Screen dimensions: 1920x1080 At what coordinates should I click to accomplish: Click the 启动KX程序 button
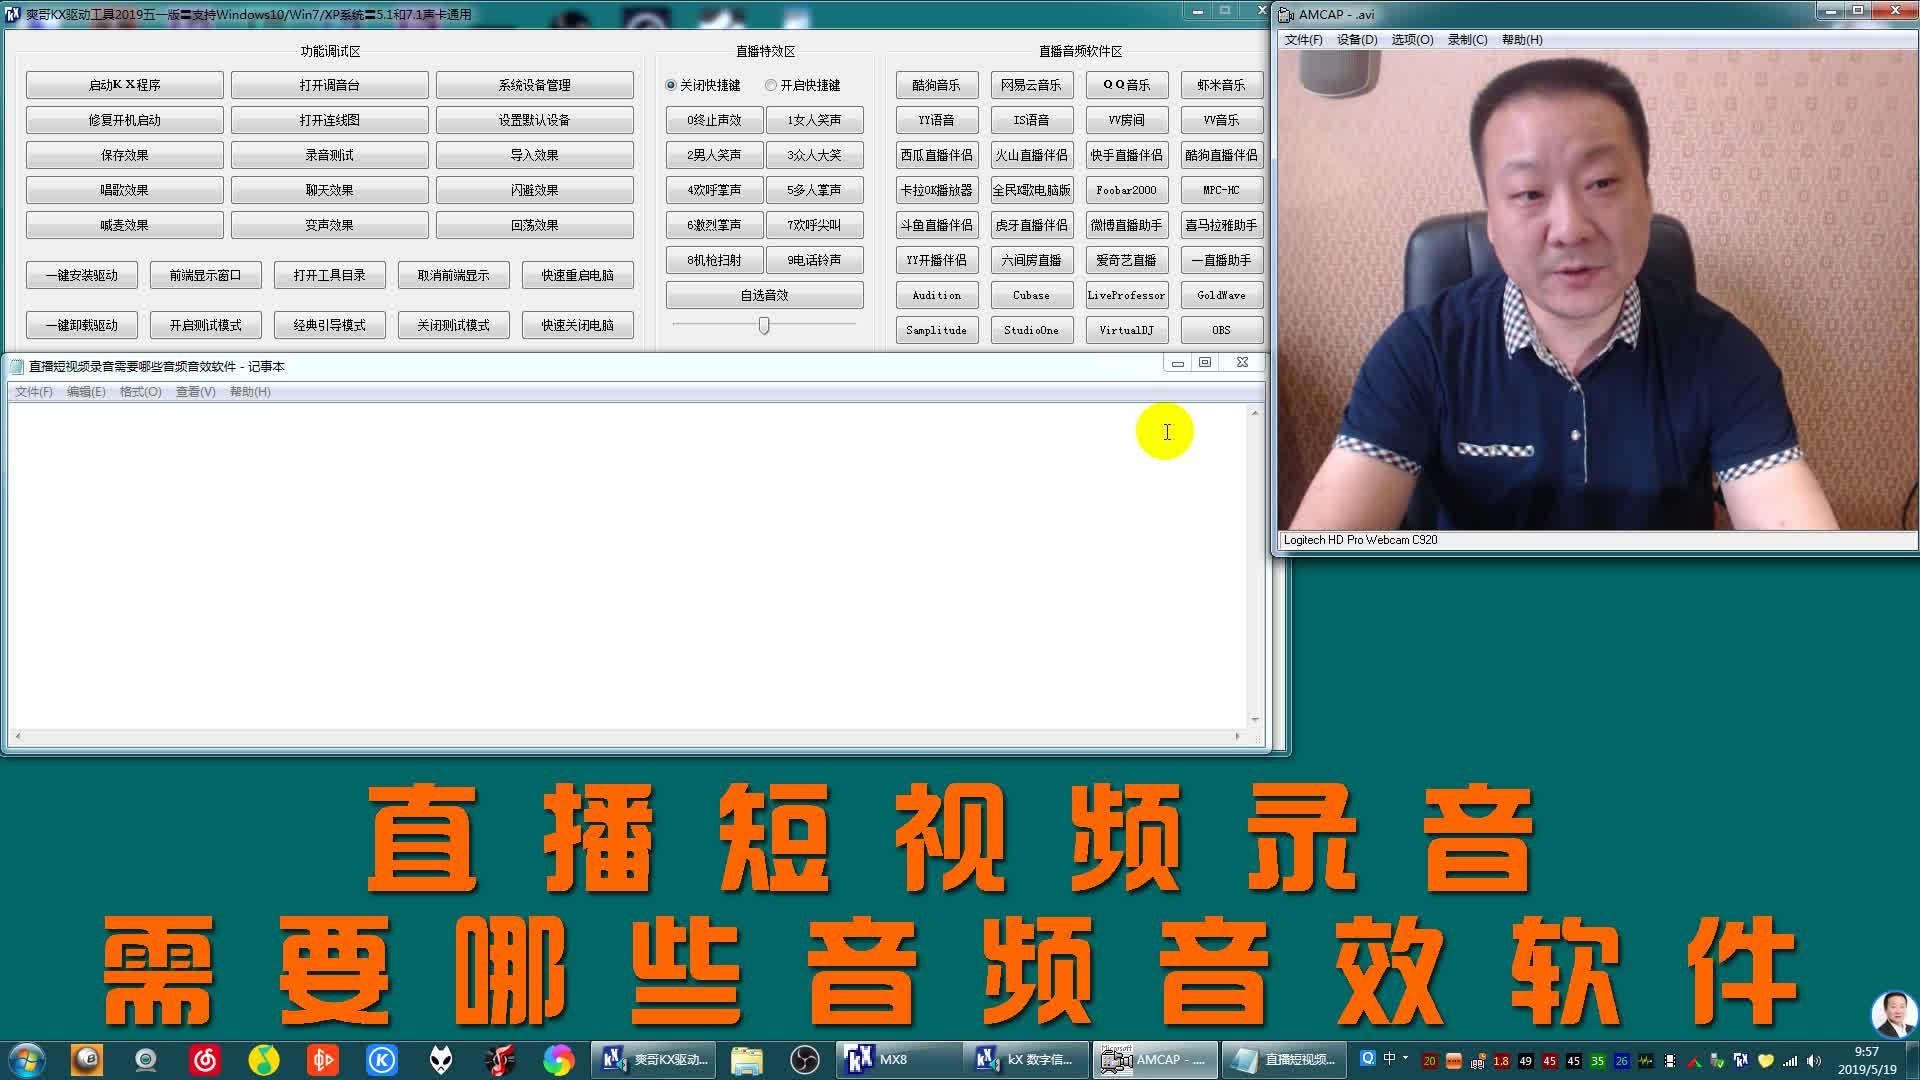[x=124, y=85]
